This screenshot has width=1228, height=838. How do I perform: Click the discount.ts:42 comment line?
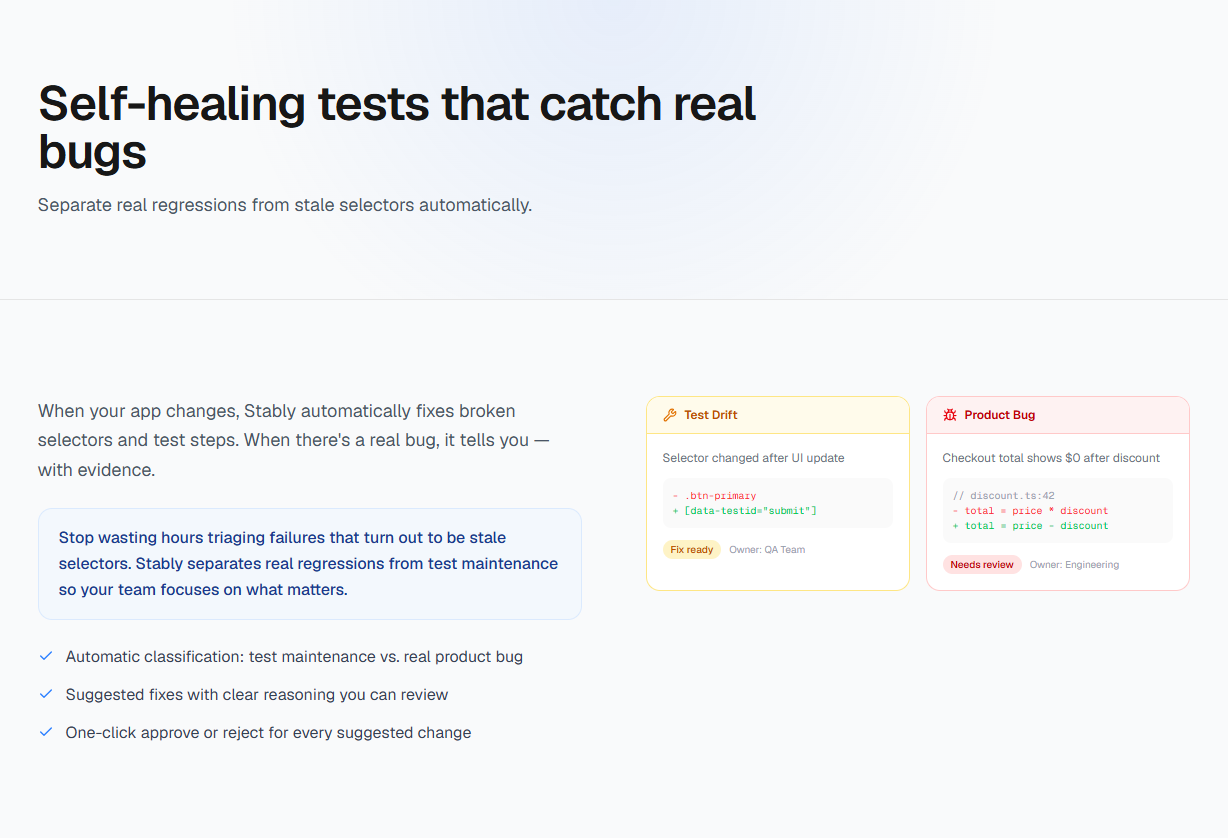[1003, 496]
